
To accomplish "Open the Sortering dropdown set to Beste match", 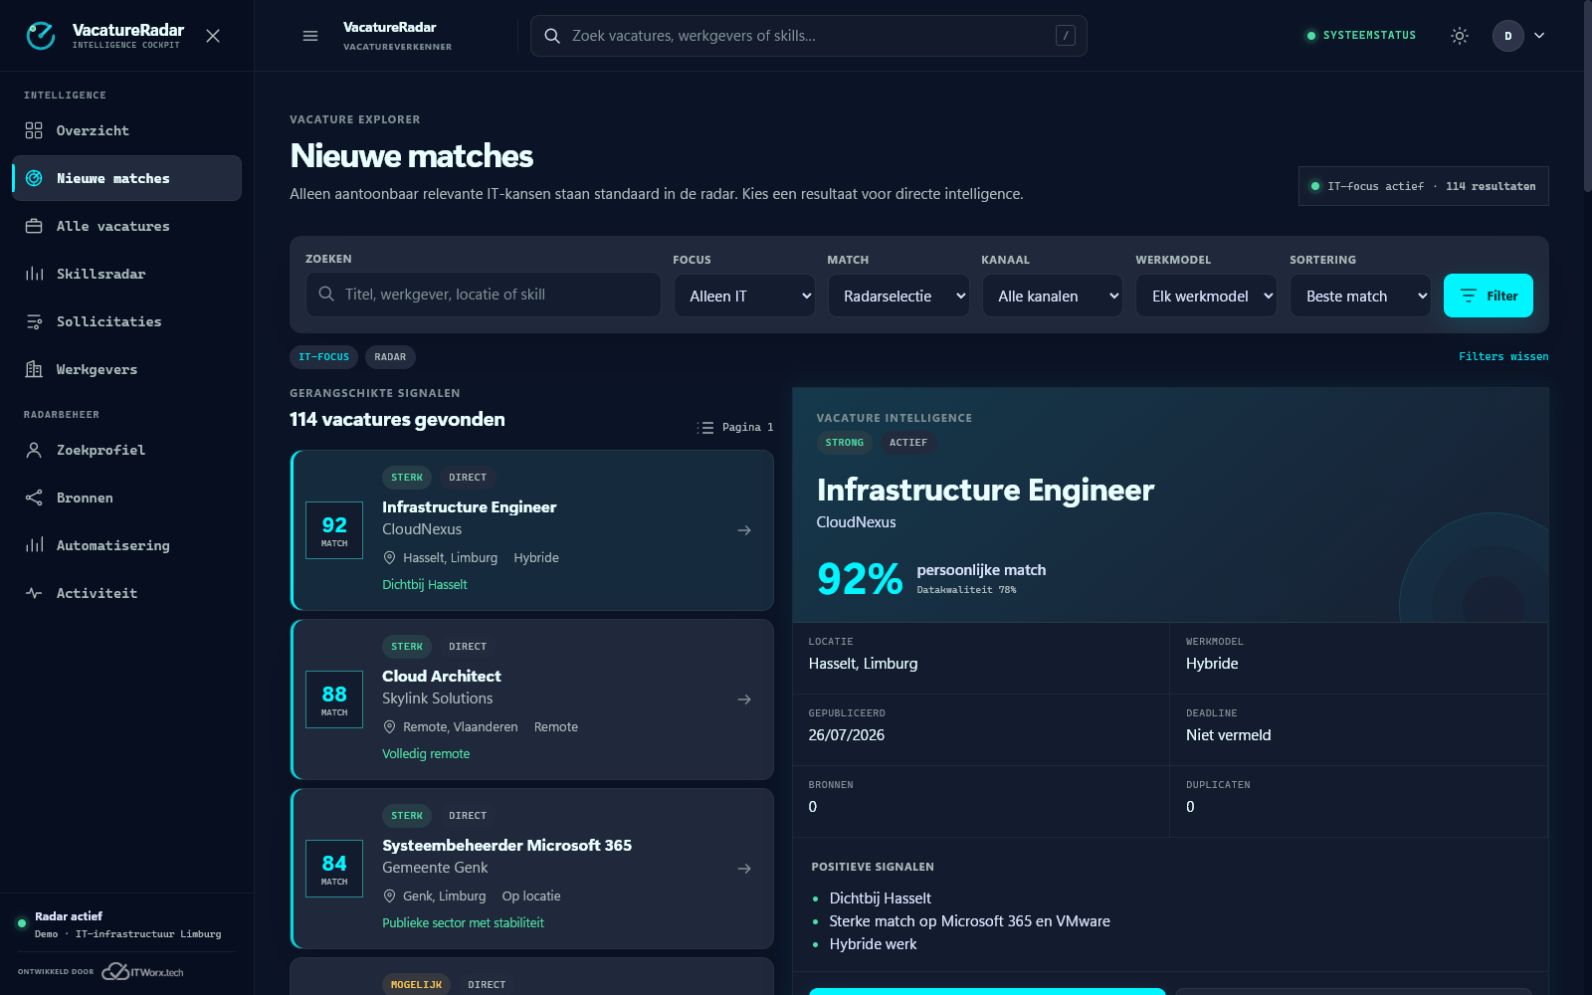I will point(1361,296).
